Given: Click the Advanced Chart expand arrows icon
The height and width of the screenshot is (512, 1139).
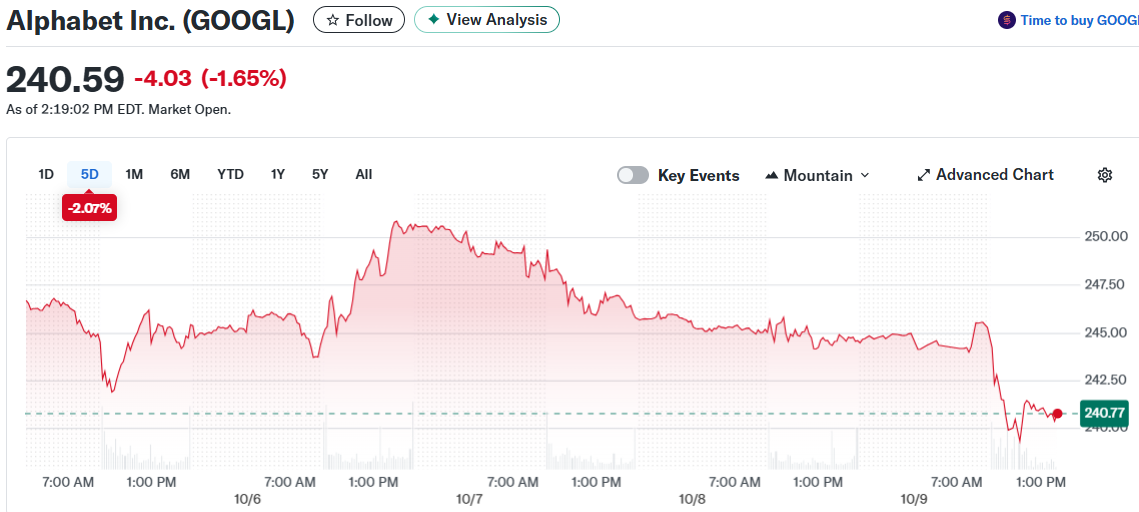Looking at the screenshot, I should pyautogui.click(x=924, y=175).
